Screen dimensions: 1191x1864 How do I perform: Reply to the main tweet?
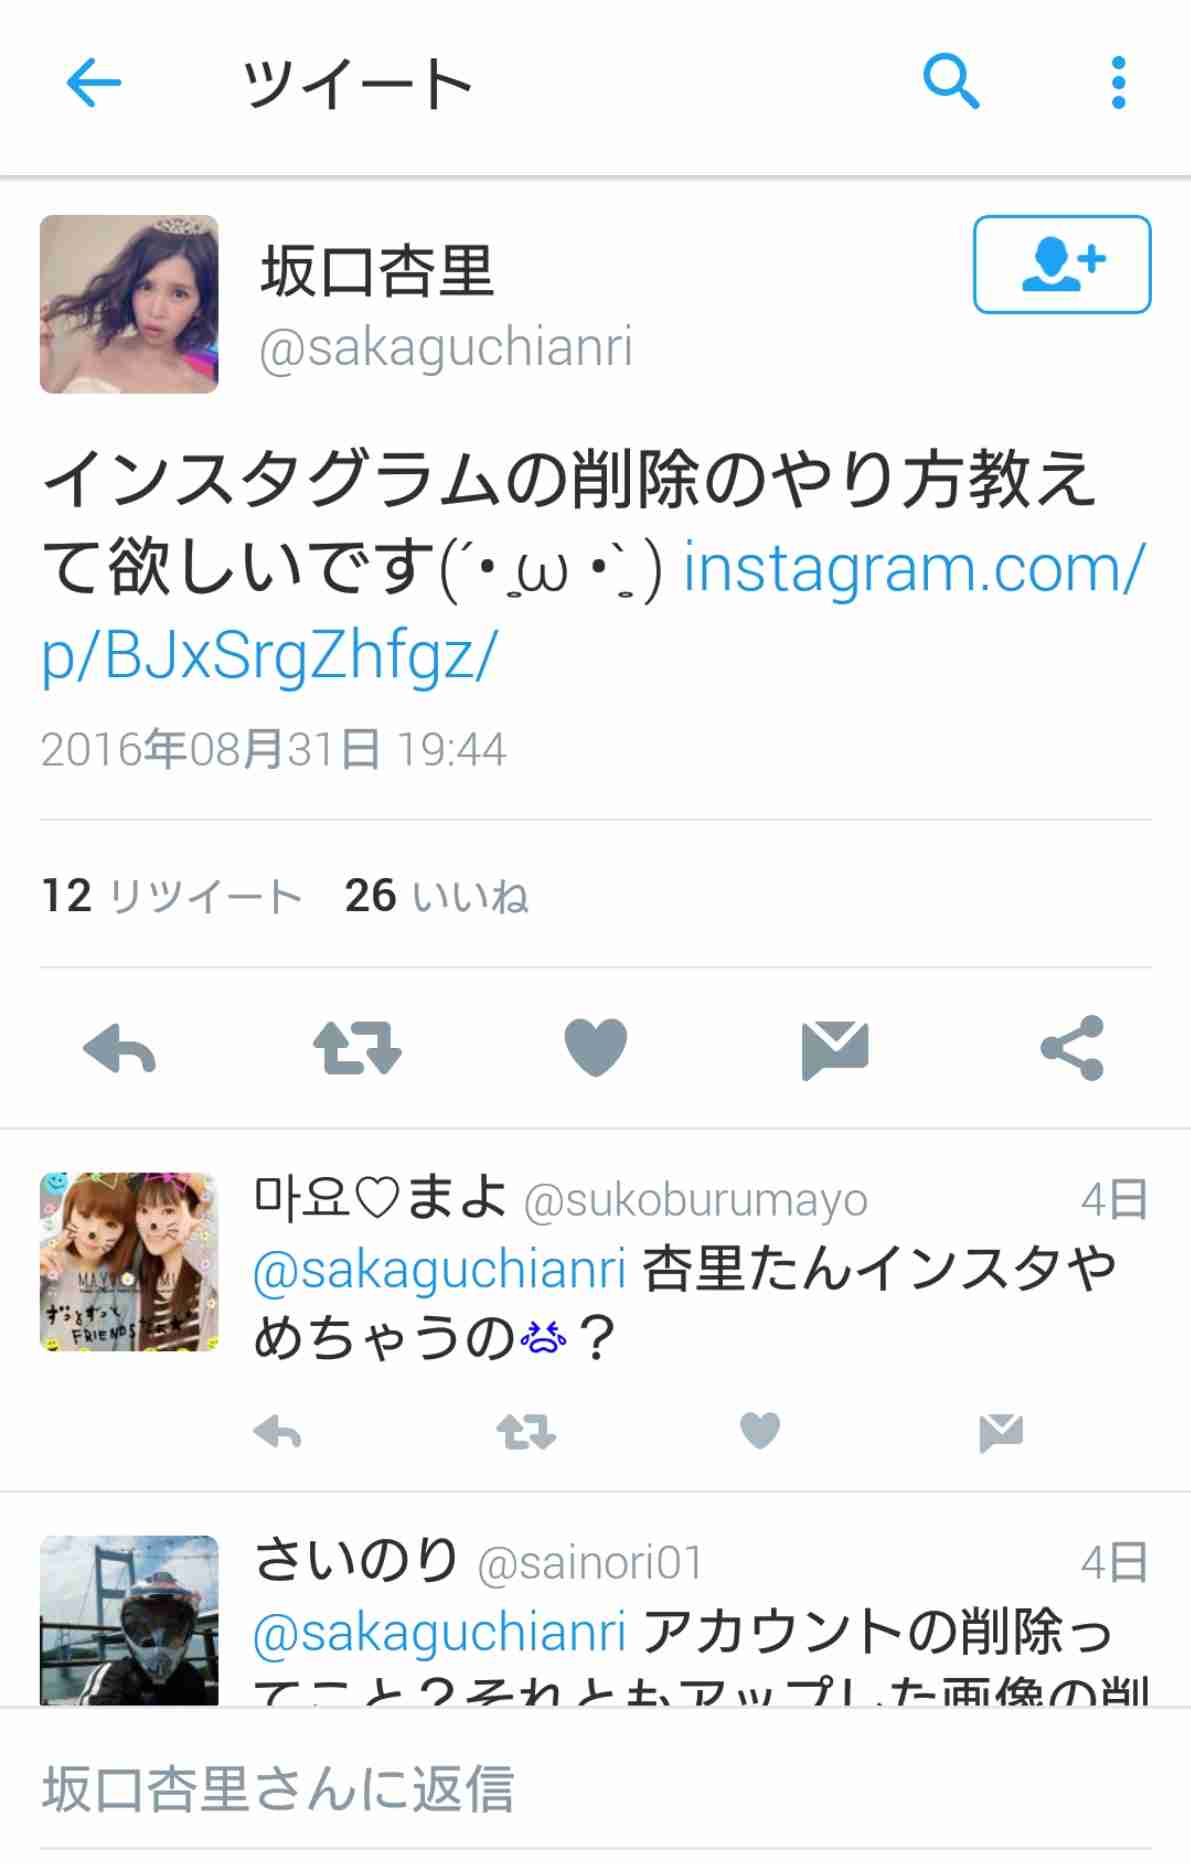point(119,1048)
